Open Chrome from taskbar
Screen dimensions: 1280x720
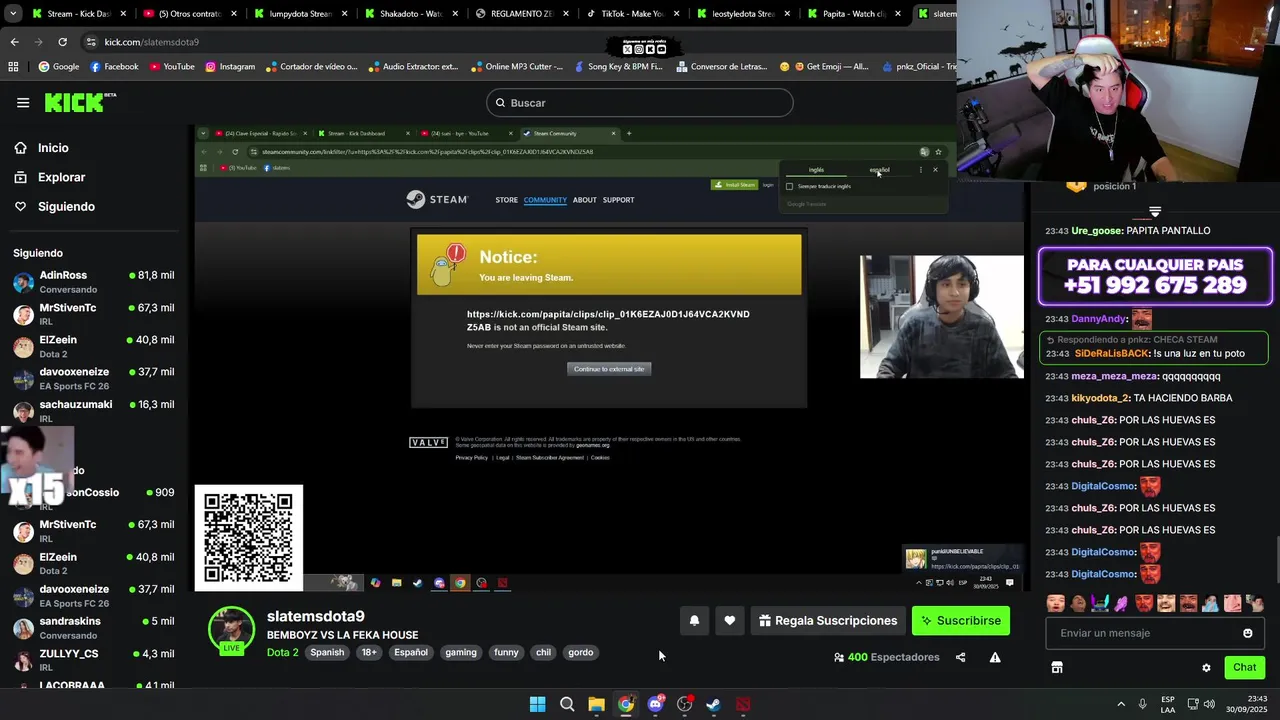[626, 704]
